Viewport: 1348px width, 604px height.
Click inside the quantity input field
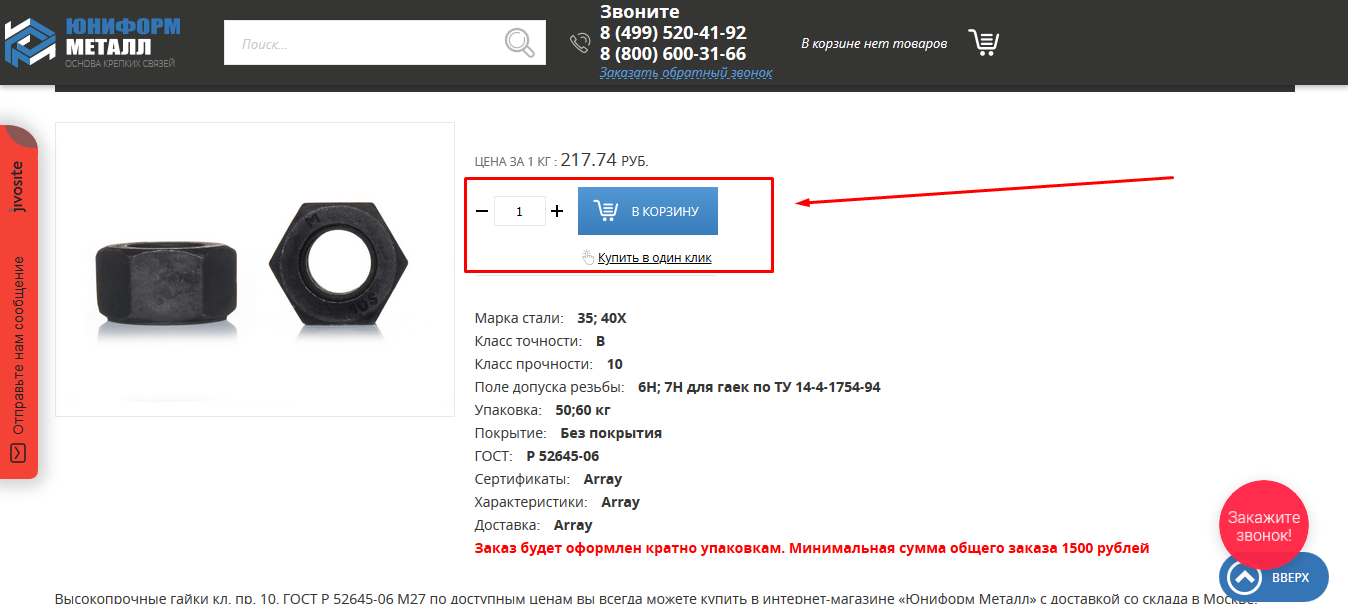click(520, 211)
